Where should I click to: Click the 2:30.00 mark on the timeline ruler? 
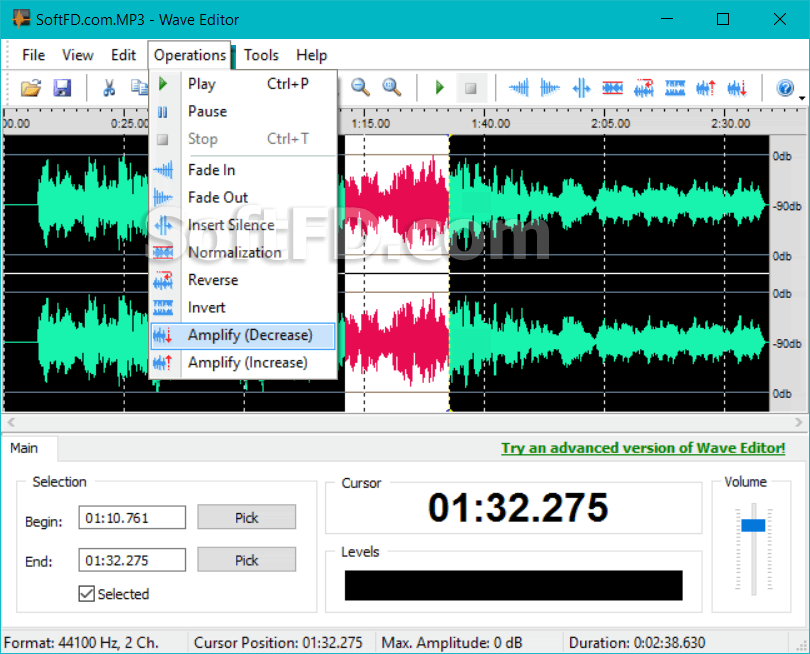pyautogui.click(x=730, y=123)
